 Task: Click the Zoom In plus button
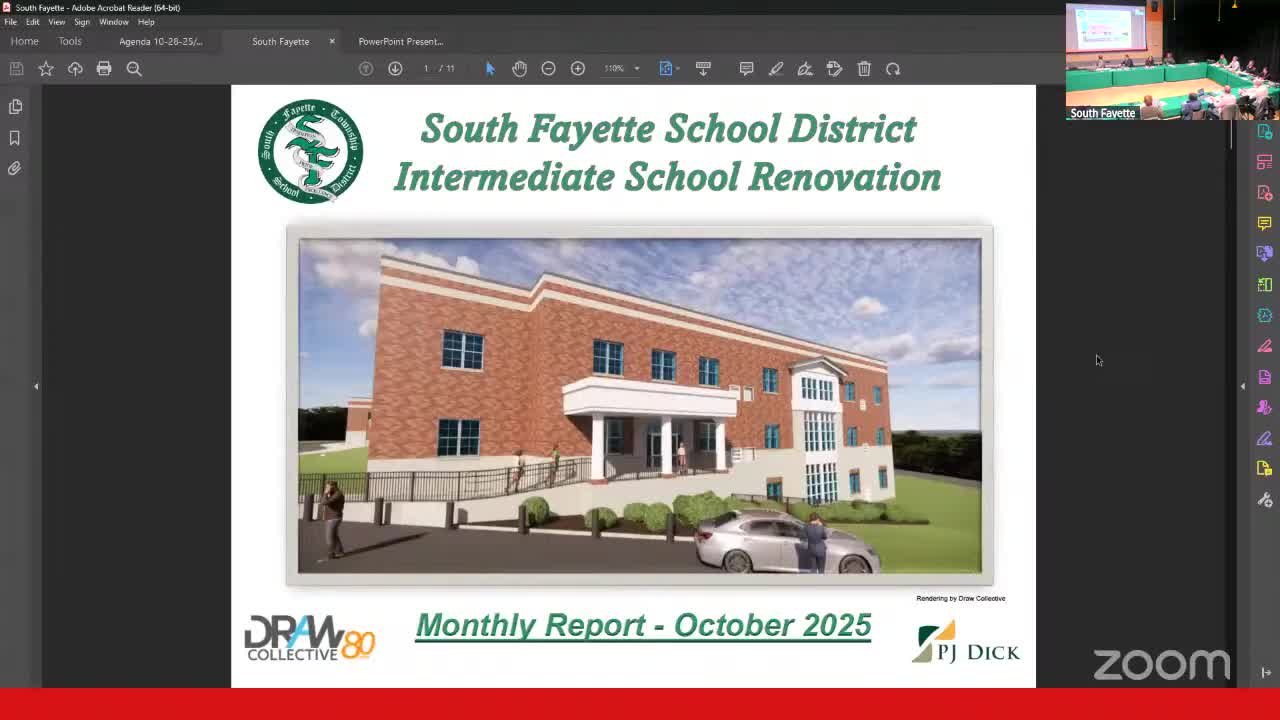578,68
